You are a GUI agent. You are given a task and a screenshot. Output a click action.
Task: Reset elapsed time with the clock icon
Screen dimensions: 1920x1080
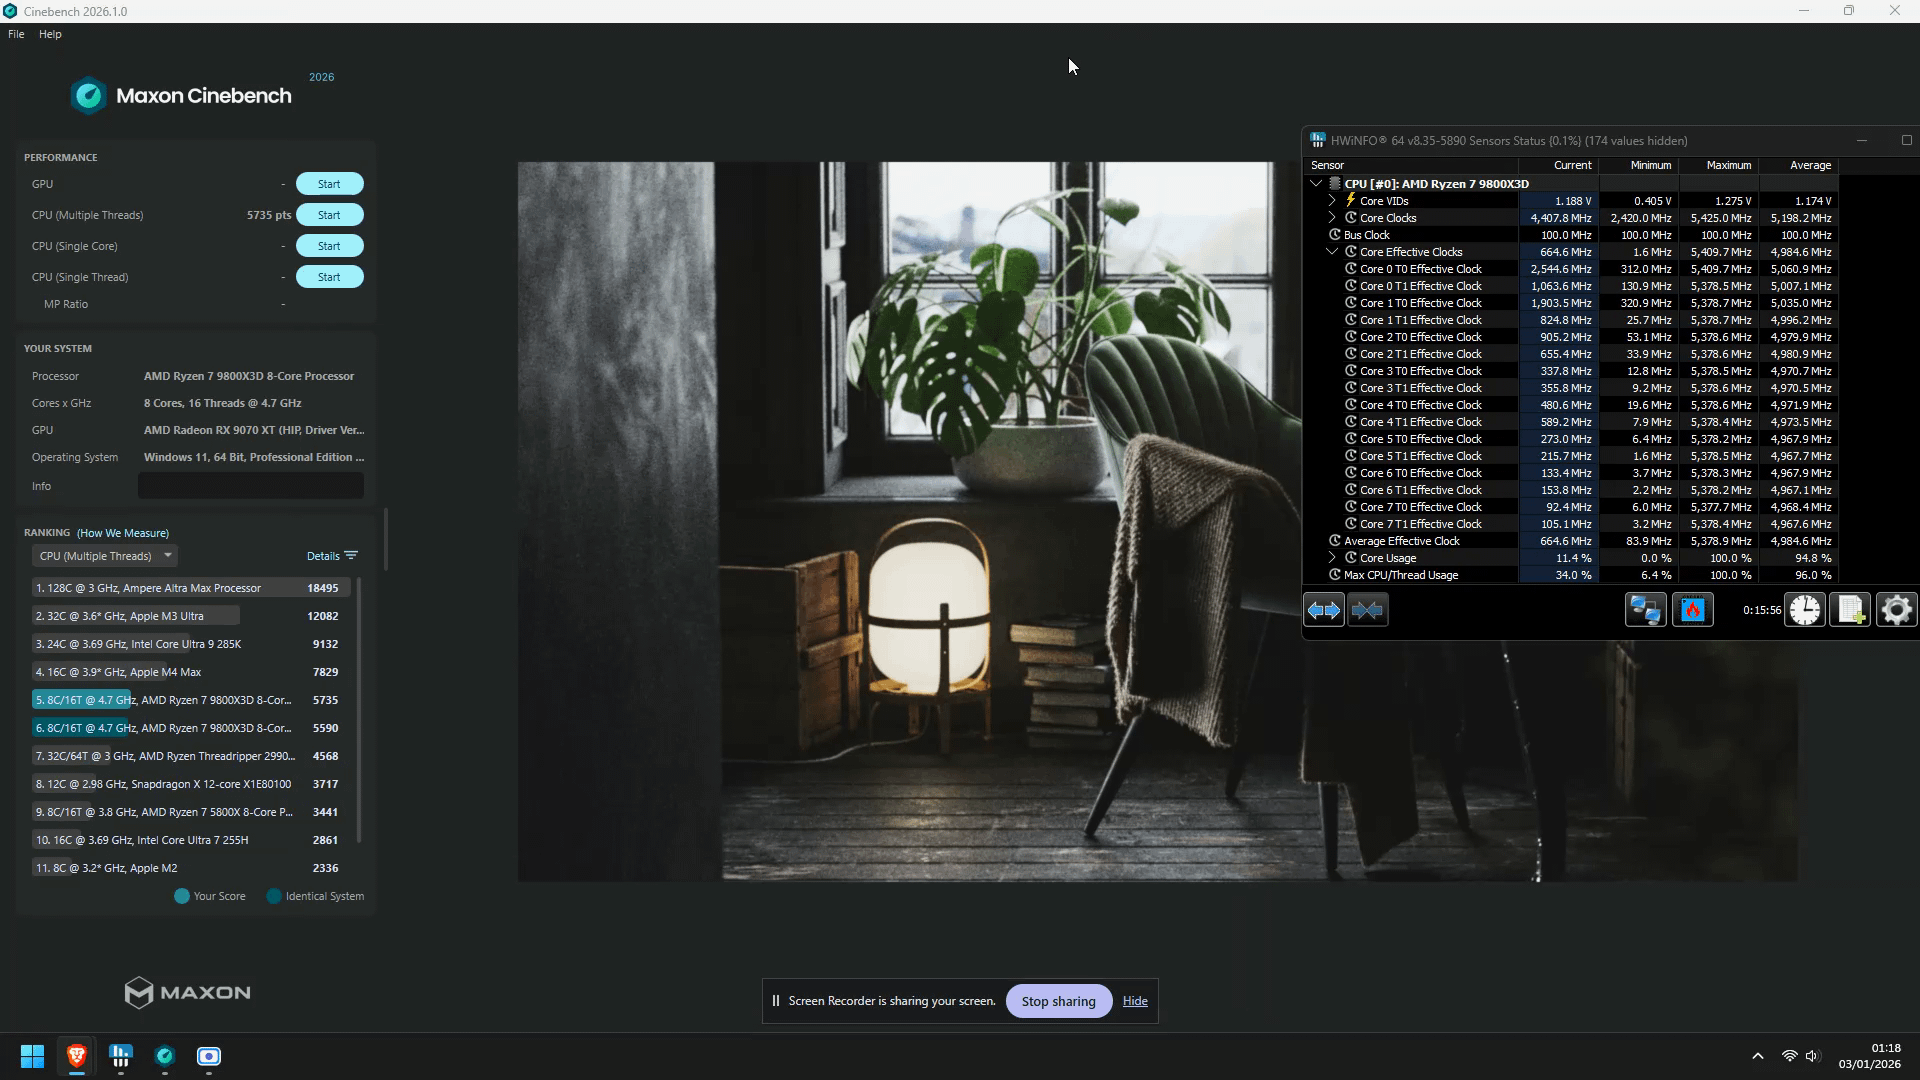pyautogui.click(x=1805, y=610)
